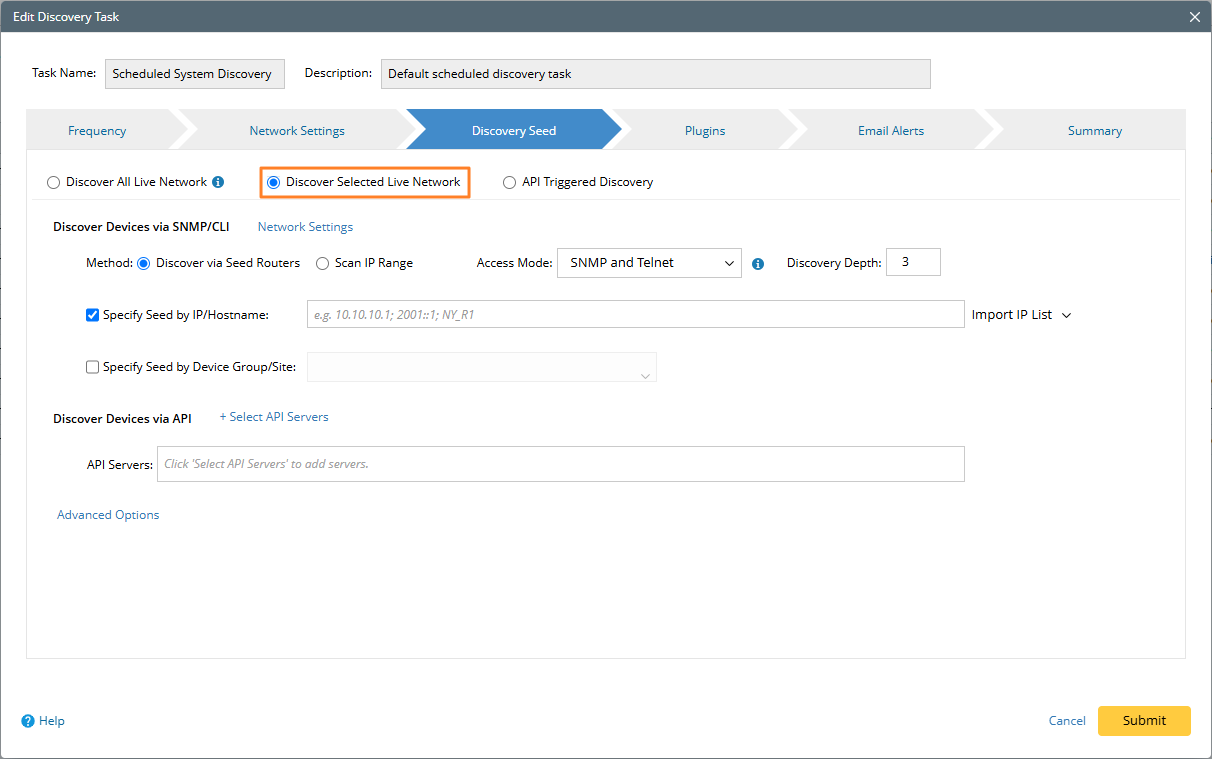
Task: Select Discover All Live Network option
Action: click(x=54, y=183)
